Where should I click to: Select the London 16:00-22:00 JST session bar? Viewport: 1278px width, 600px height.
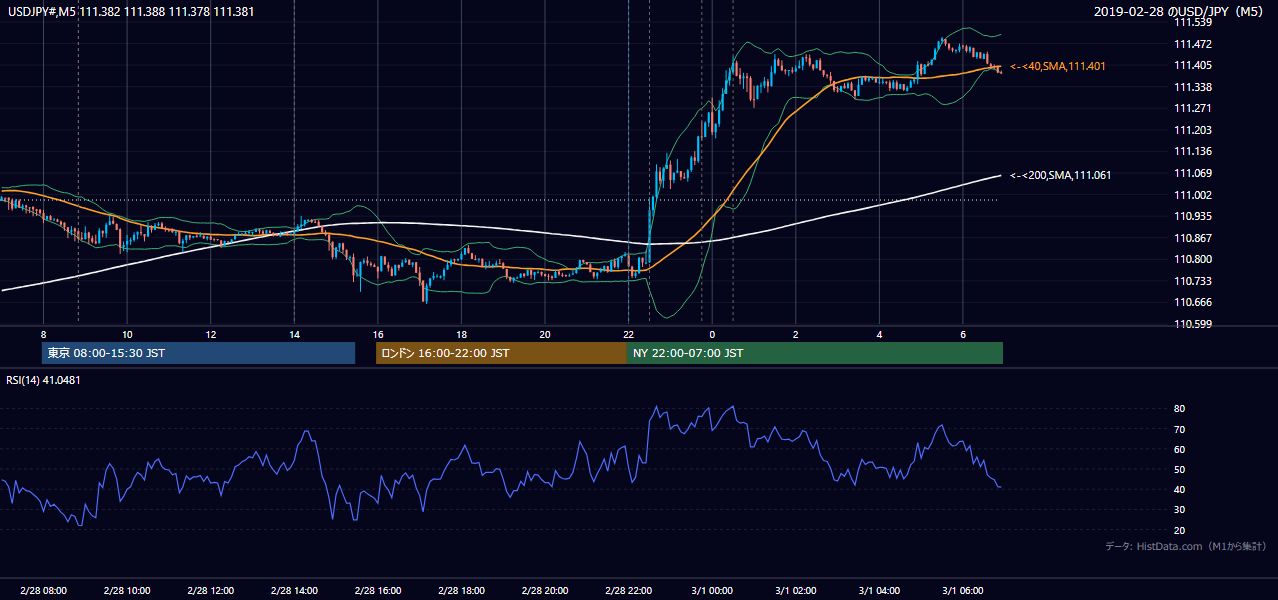click(501, 353)
